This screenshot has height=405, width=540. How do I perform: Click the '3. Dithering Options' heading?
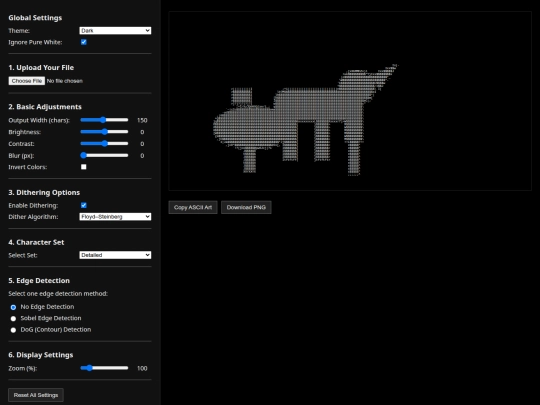point(44,193)
